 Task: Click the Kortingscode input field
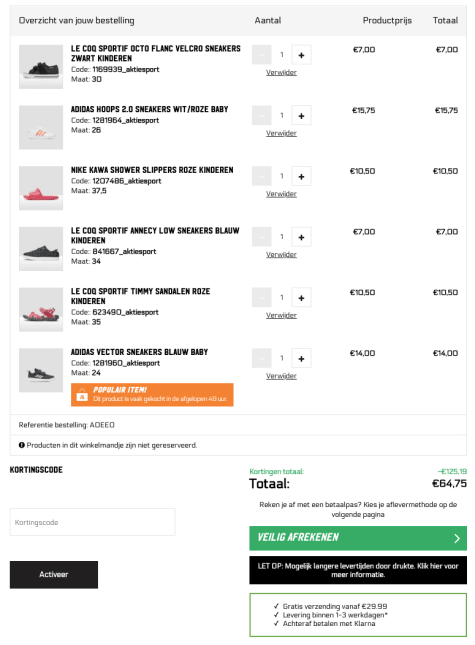(93, 522)
